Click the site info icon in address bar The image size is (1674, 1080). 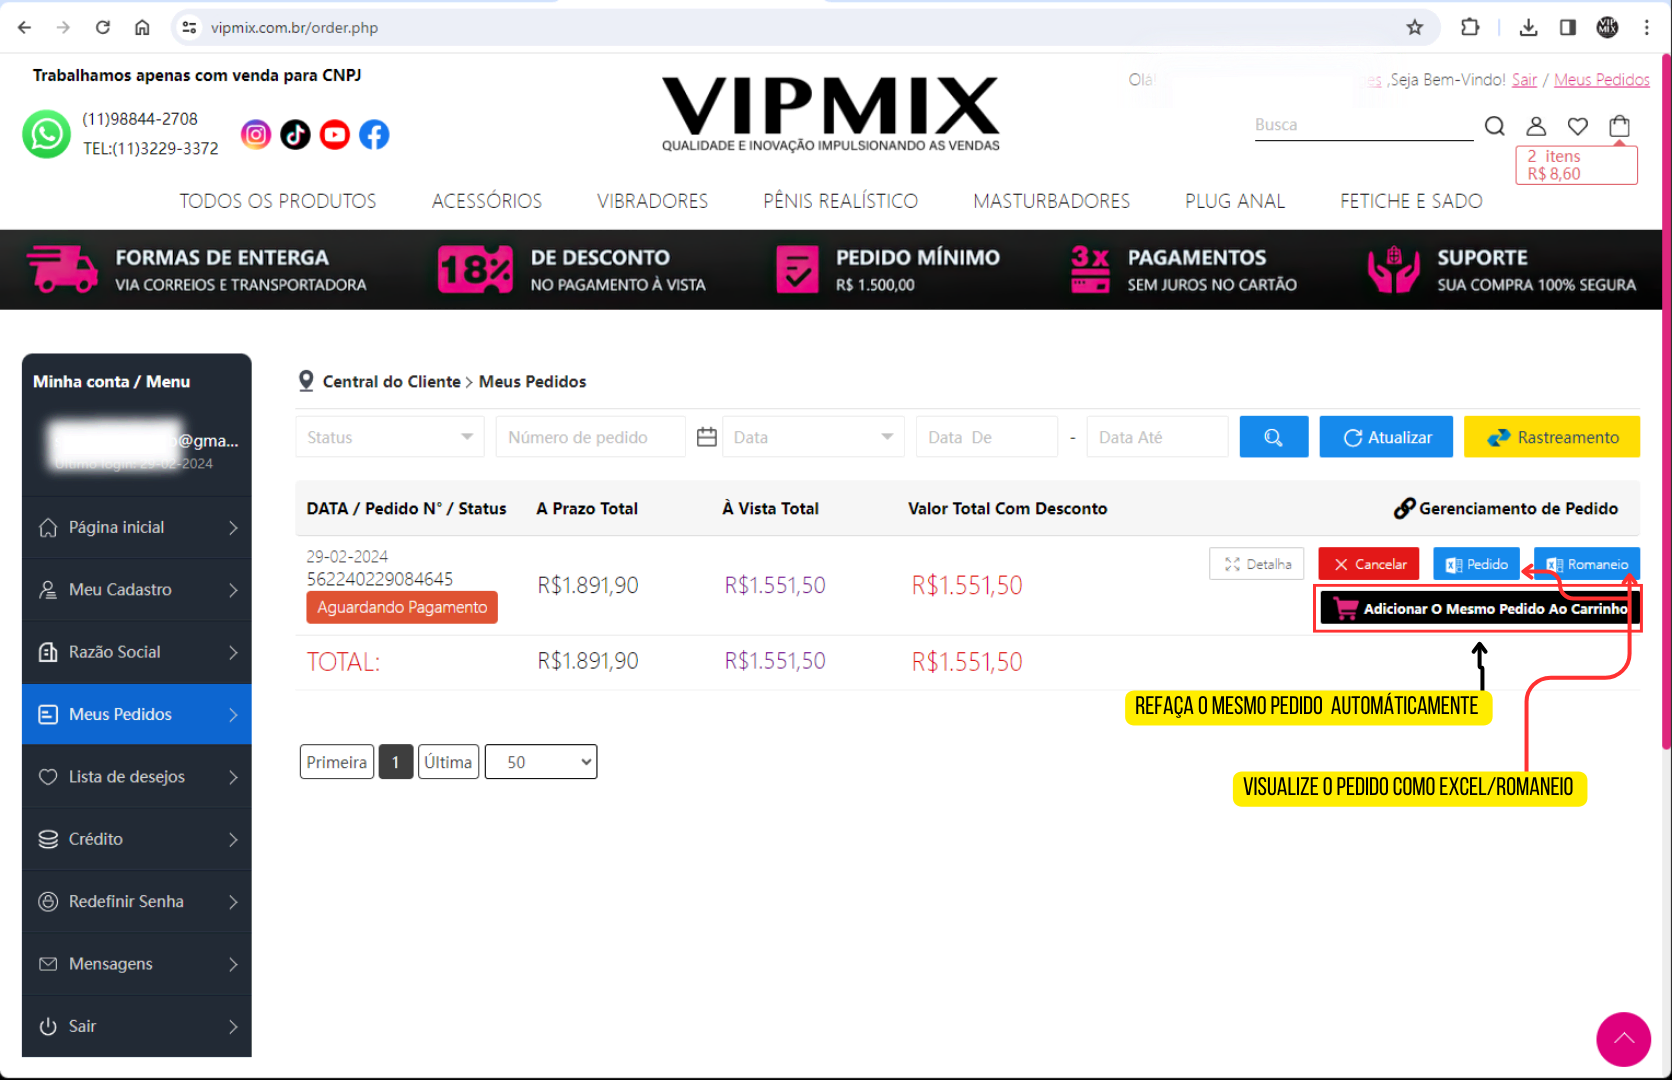pyautogui.click(x=188, y=27)
